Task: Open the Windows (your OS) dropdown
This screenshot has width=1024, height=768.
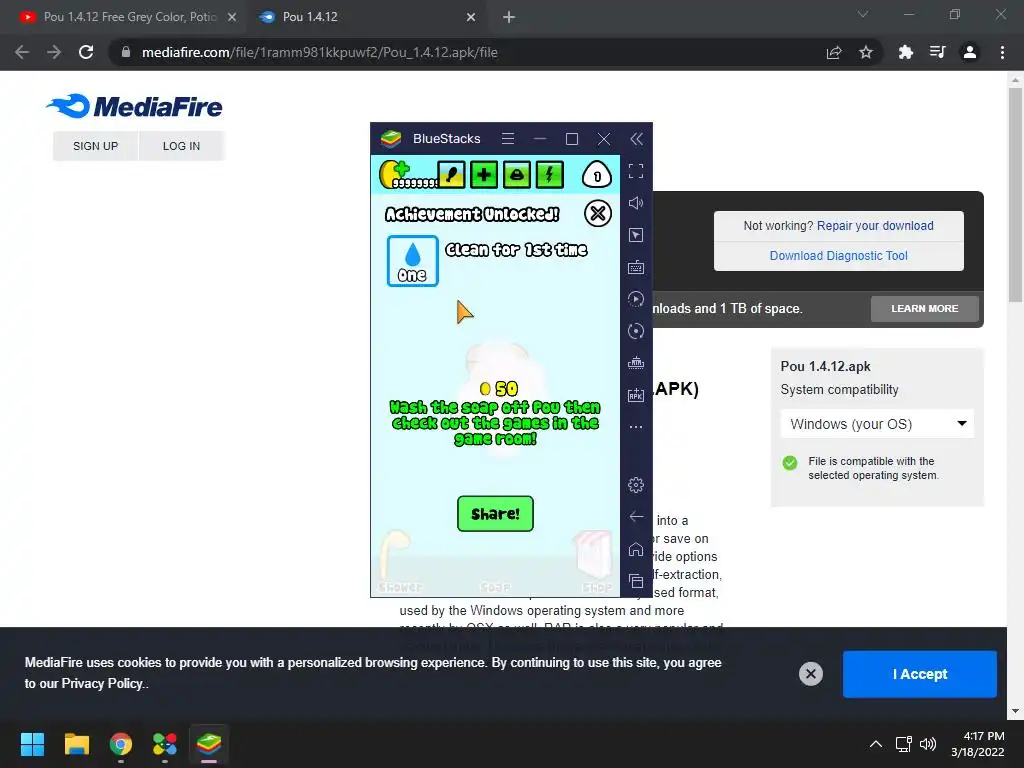Action: (x=877, y=424)
